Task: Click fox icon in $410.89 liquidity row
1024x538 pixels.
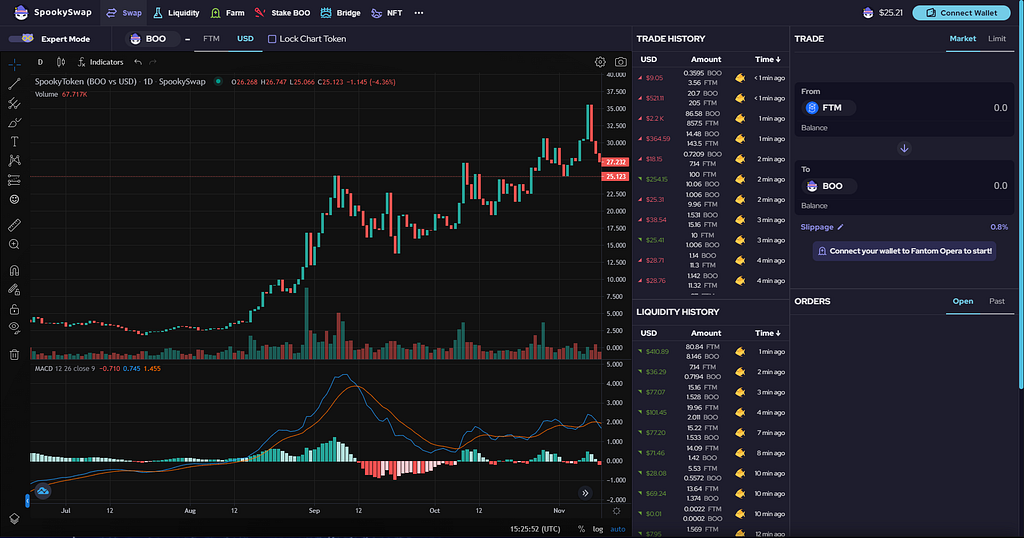Action: (x=740, y=351)
